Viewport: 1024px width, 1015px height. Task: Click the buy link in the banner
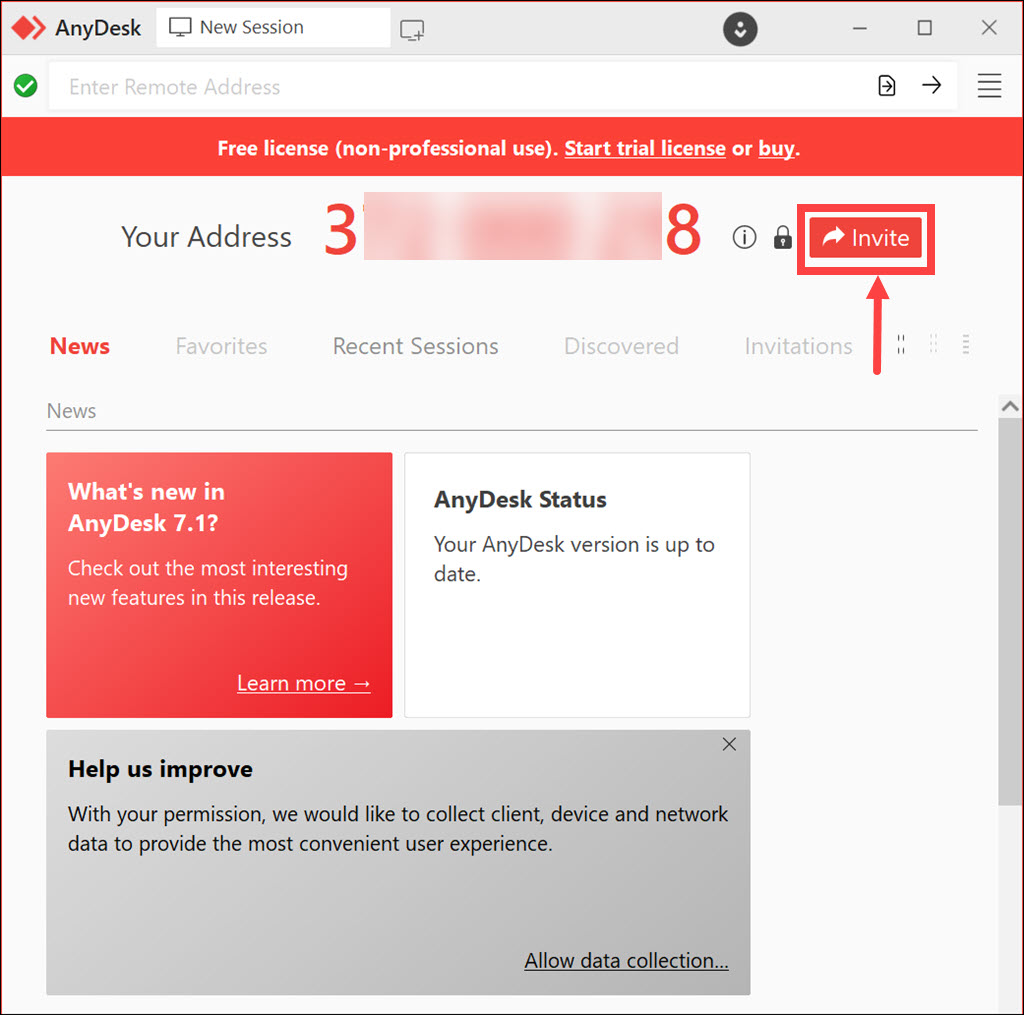(x=776, y=149)
